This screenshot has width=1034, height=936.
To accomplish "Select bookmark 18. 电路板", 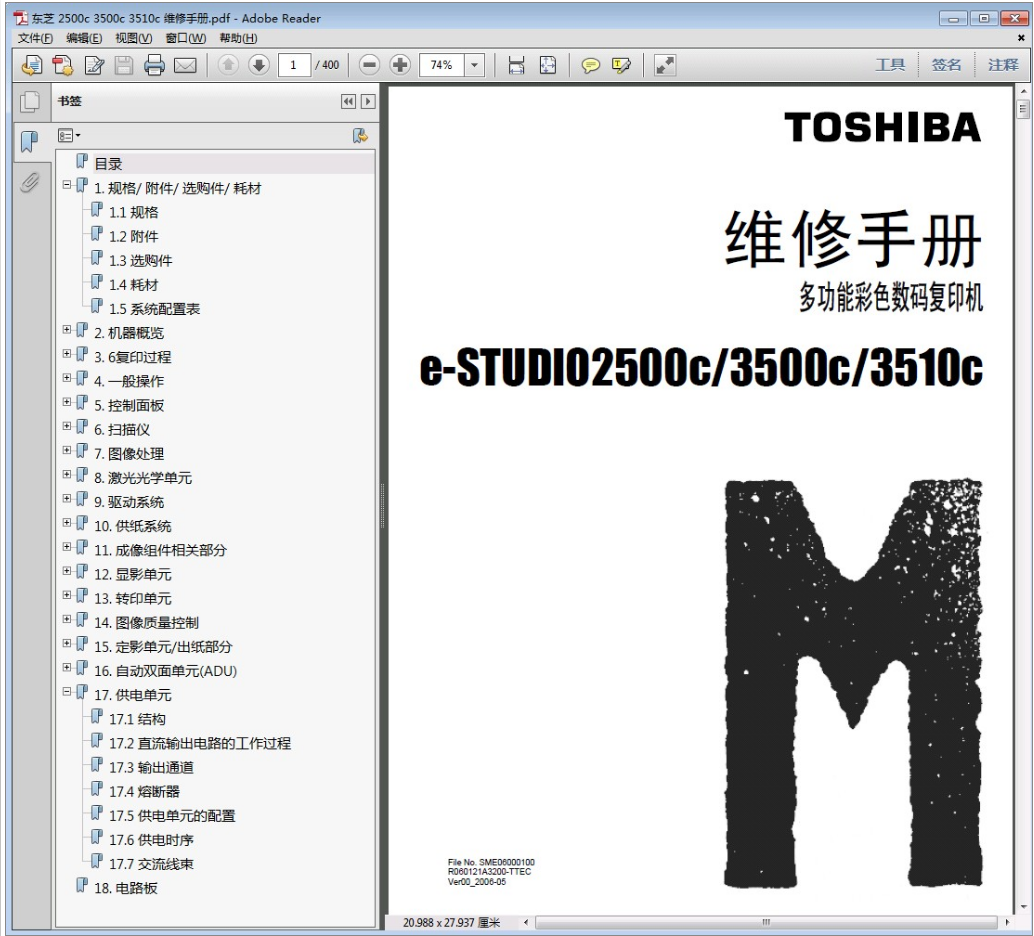I will click(x=126, y=888).
